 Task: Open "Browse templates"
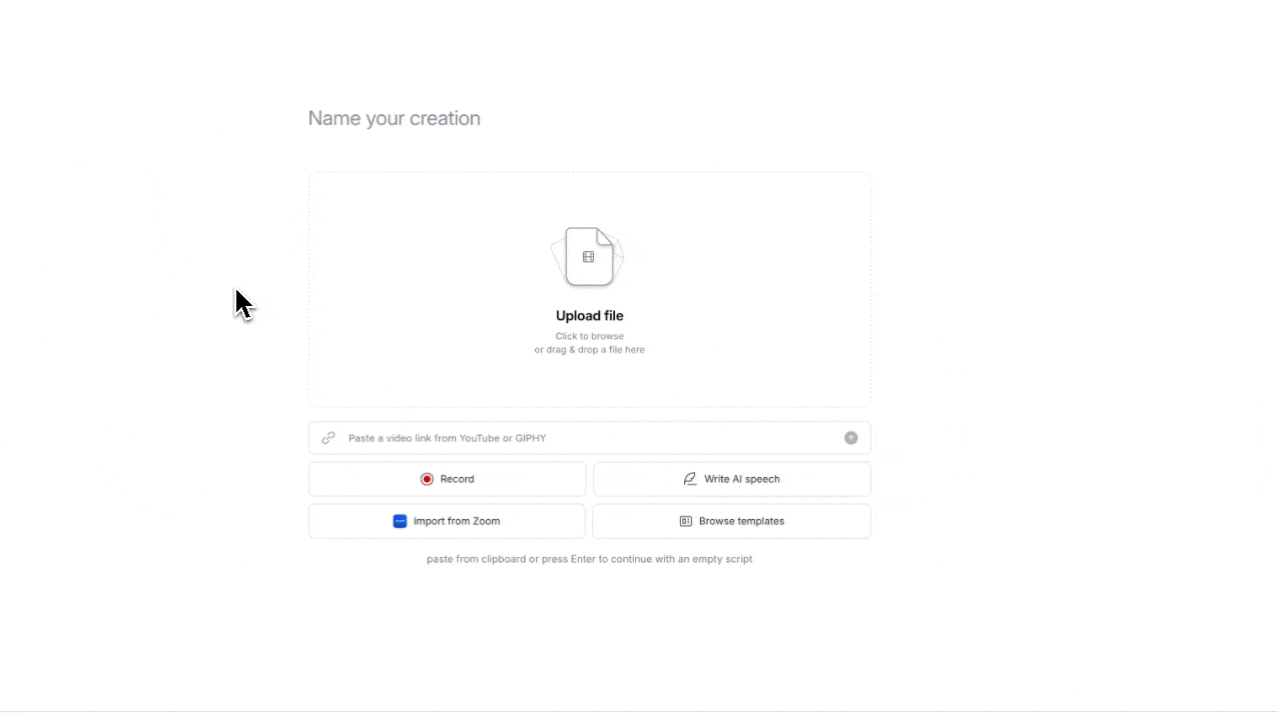732,521
